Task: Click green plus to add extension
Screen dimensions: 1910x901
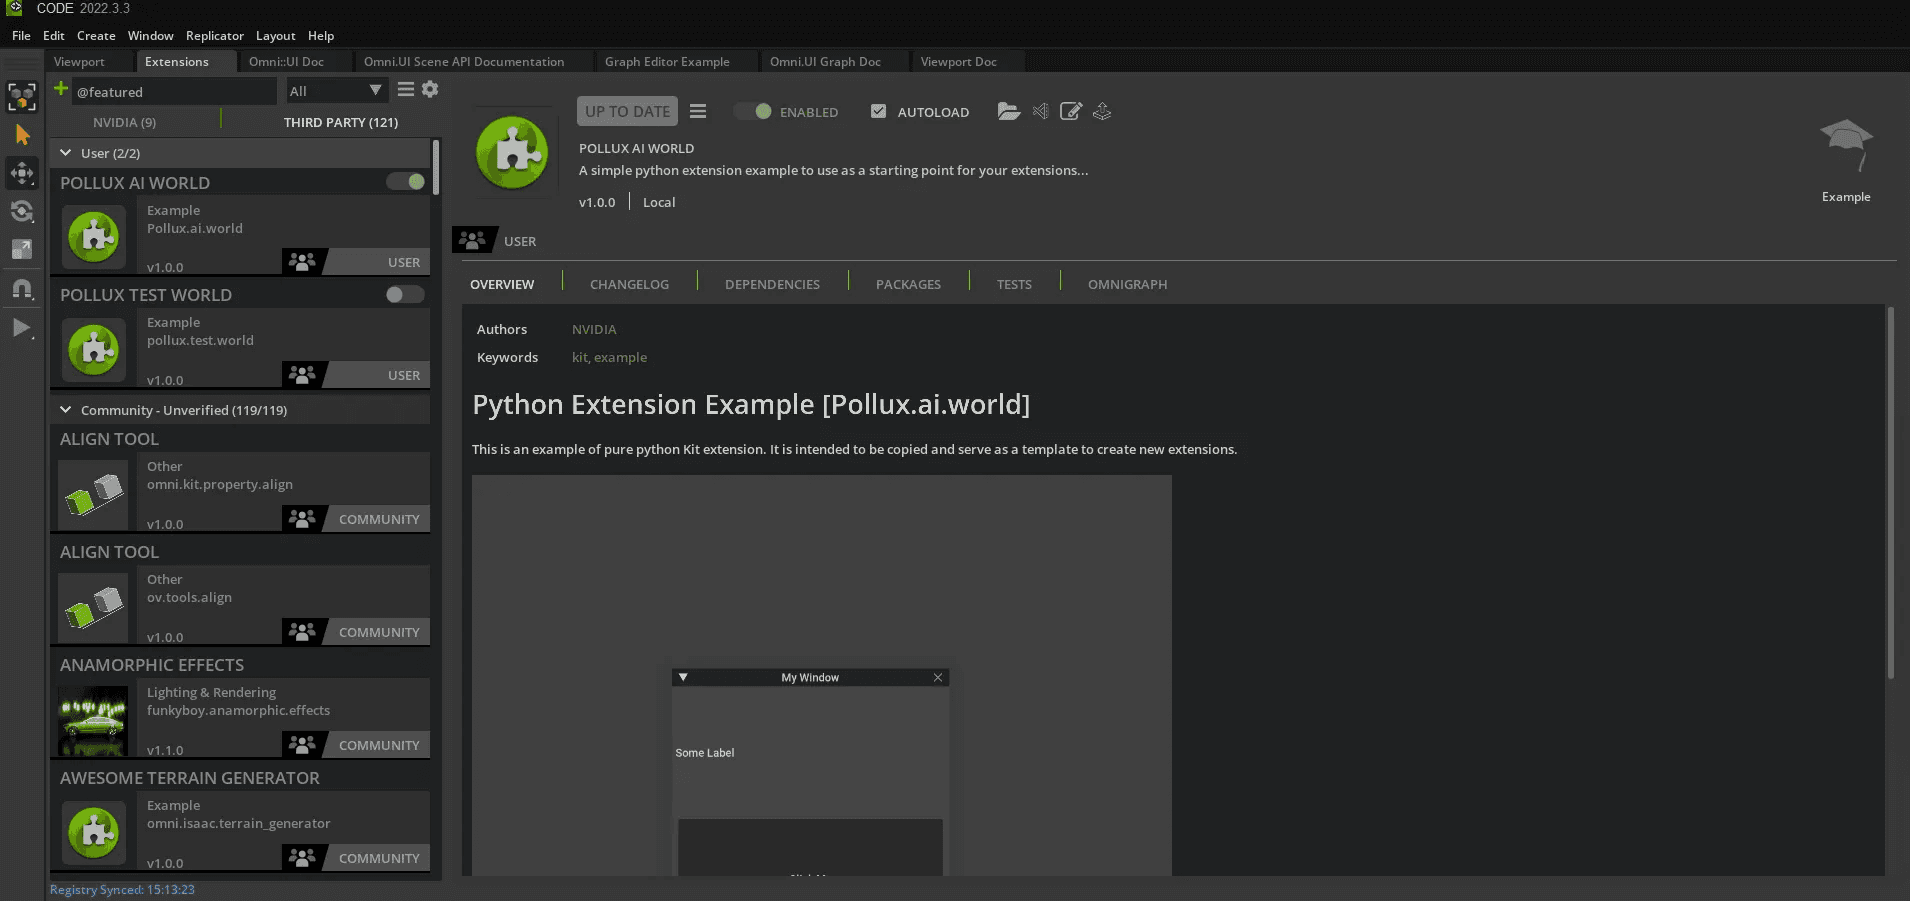Action: [x=61, y=89]
